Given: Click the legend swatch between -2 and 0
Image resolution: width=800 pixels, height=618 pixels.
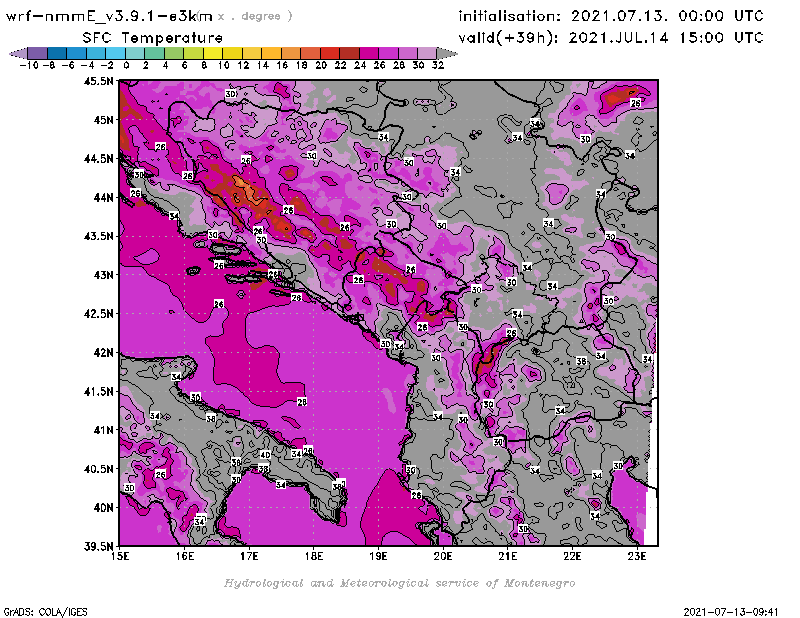Looking at the screenshot, I should coord(115,53).
